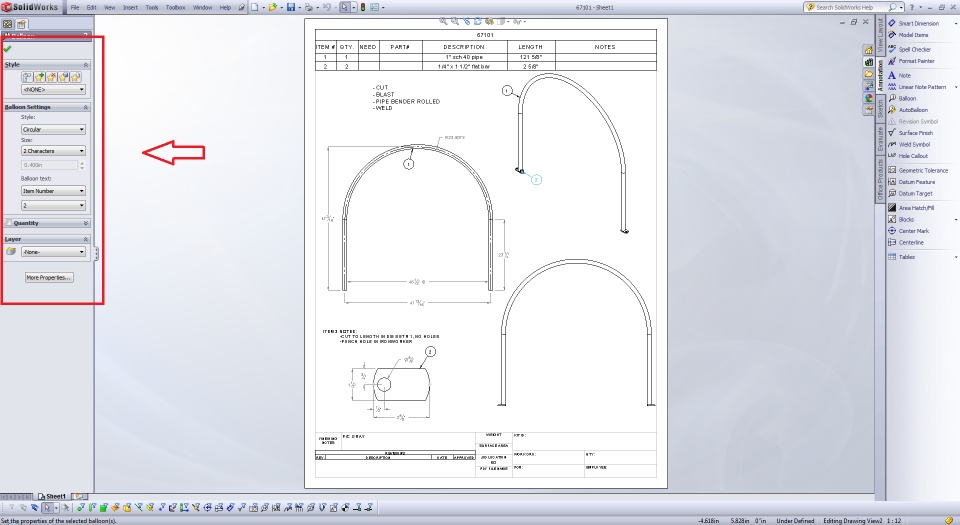Click the Print icon in toolbar
960x525 pixels.
[309, 7]
